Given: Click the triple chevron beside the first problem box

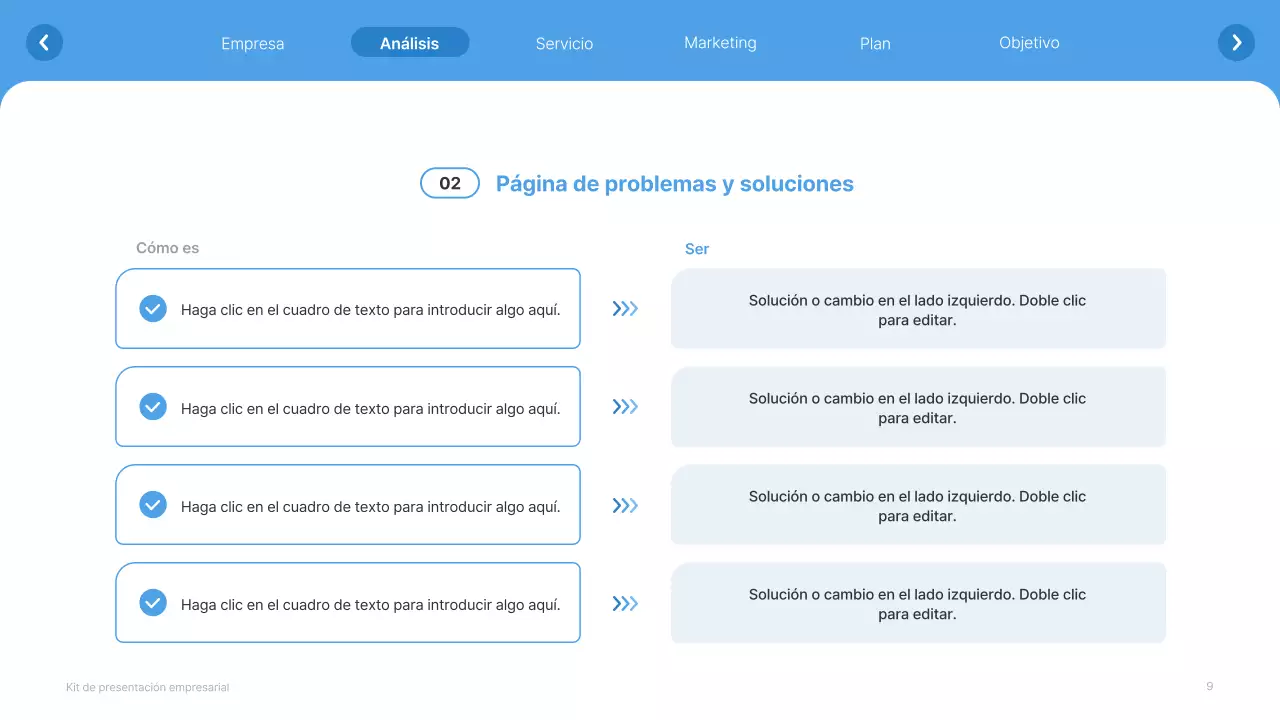Looking at the screenshot, I should (x=625, y=308).
